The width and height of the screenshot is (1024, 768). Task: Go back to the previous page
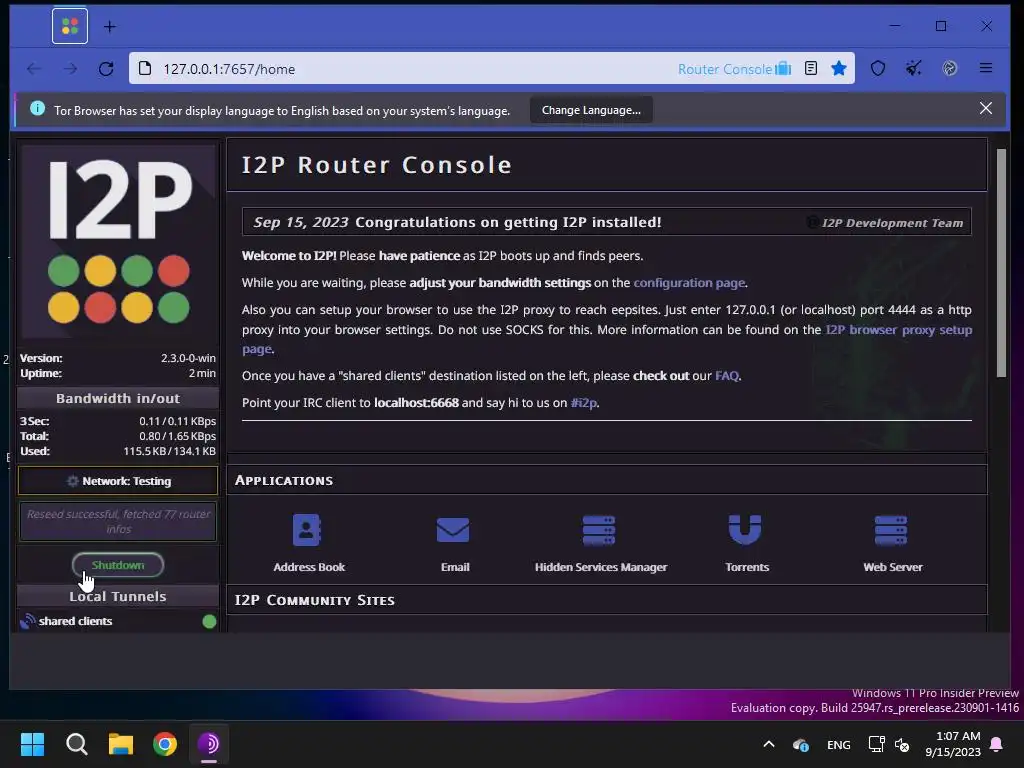point(34,69)
